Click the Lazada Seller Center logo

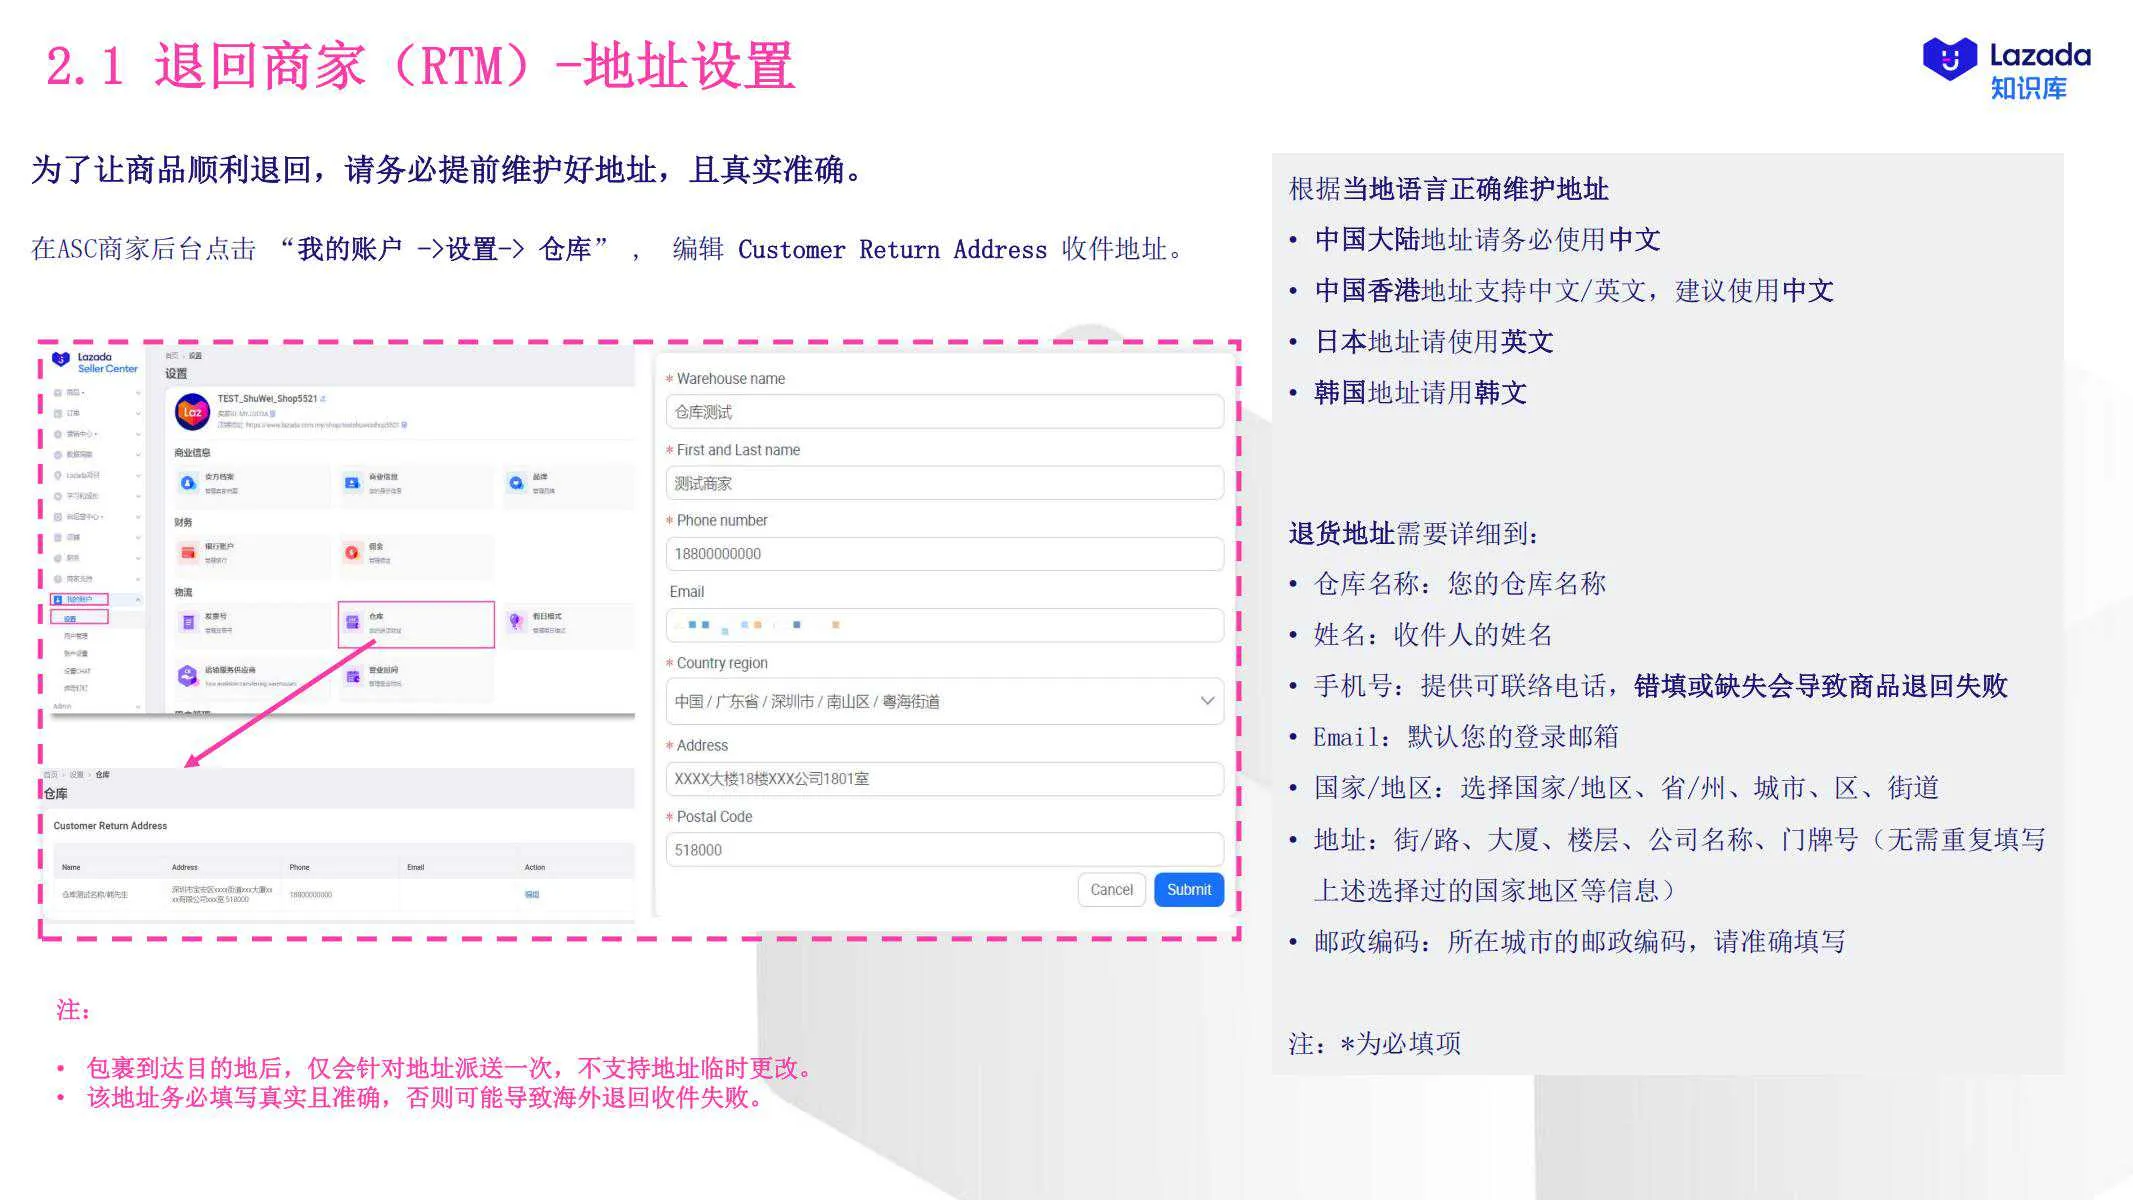pyautogui.click(x=94, y=363)
